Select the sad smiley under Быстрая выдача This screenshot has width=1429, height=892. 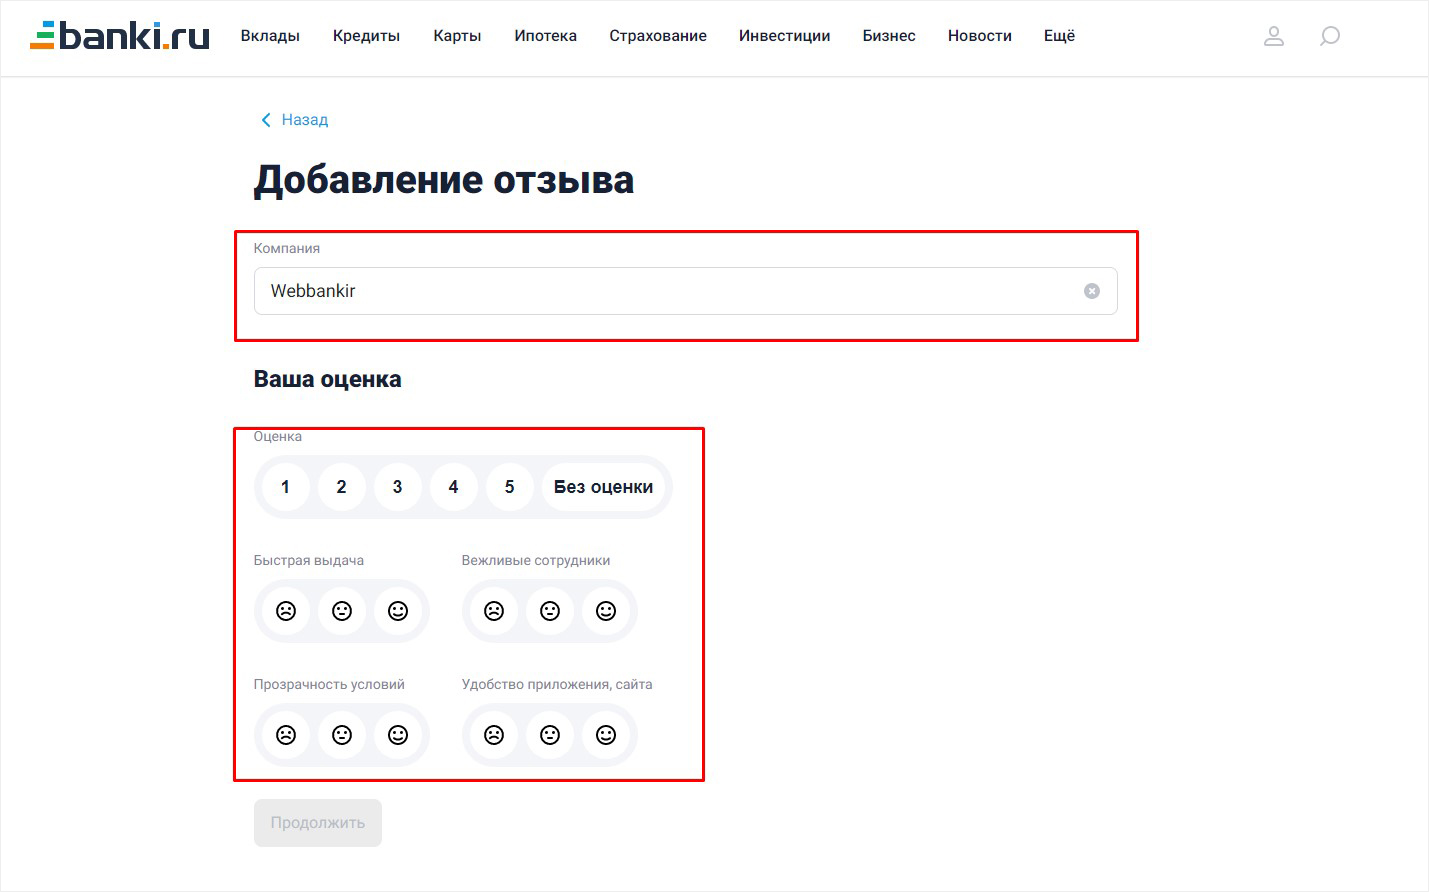(x=286, y=610)
